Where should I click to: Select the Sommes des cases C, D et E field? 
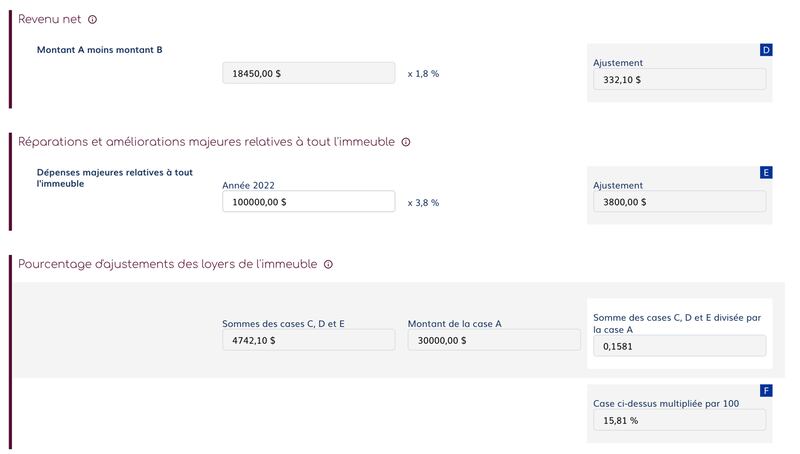308,340
